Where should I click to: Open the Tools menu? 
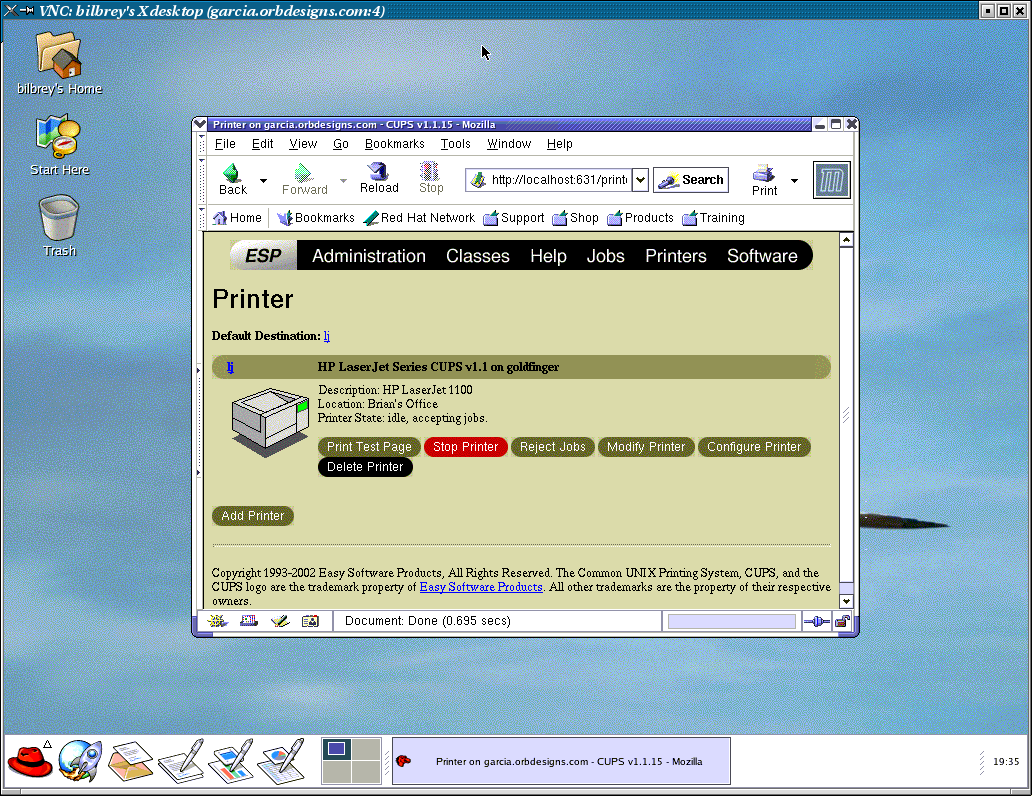(455, 144)
